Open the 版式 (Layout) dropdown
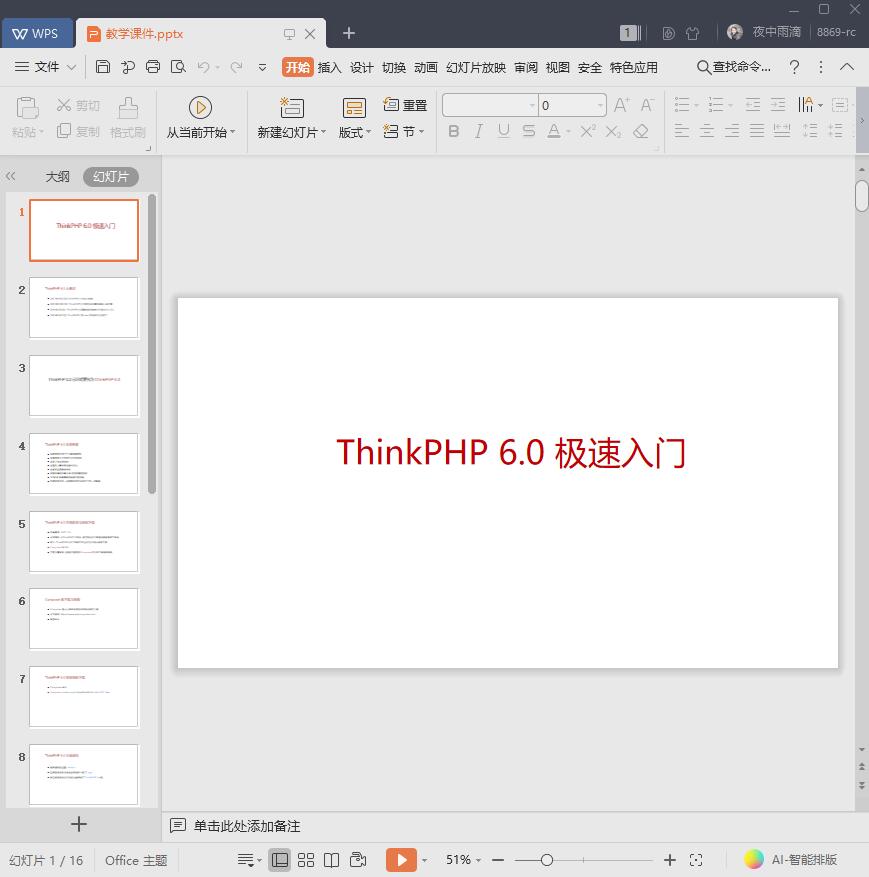The height and width of the screenshot is (877, 869). point(353,131)
